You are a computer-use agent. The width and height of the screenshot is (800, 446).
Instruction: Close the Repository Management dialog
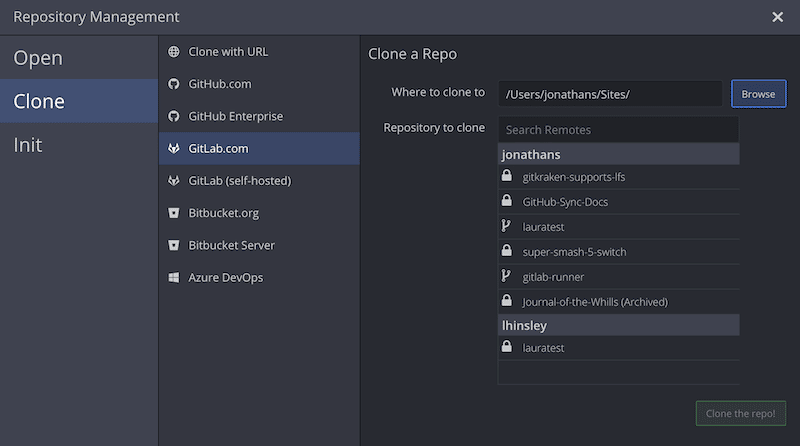pyautogui.click(x=778, y=17)
